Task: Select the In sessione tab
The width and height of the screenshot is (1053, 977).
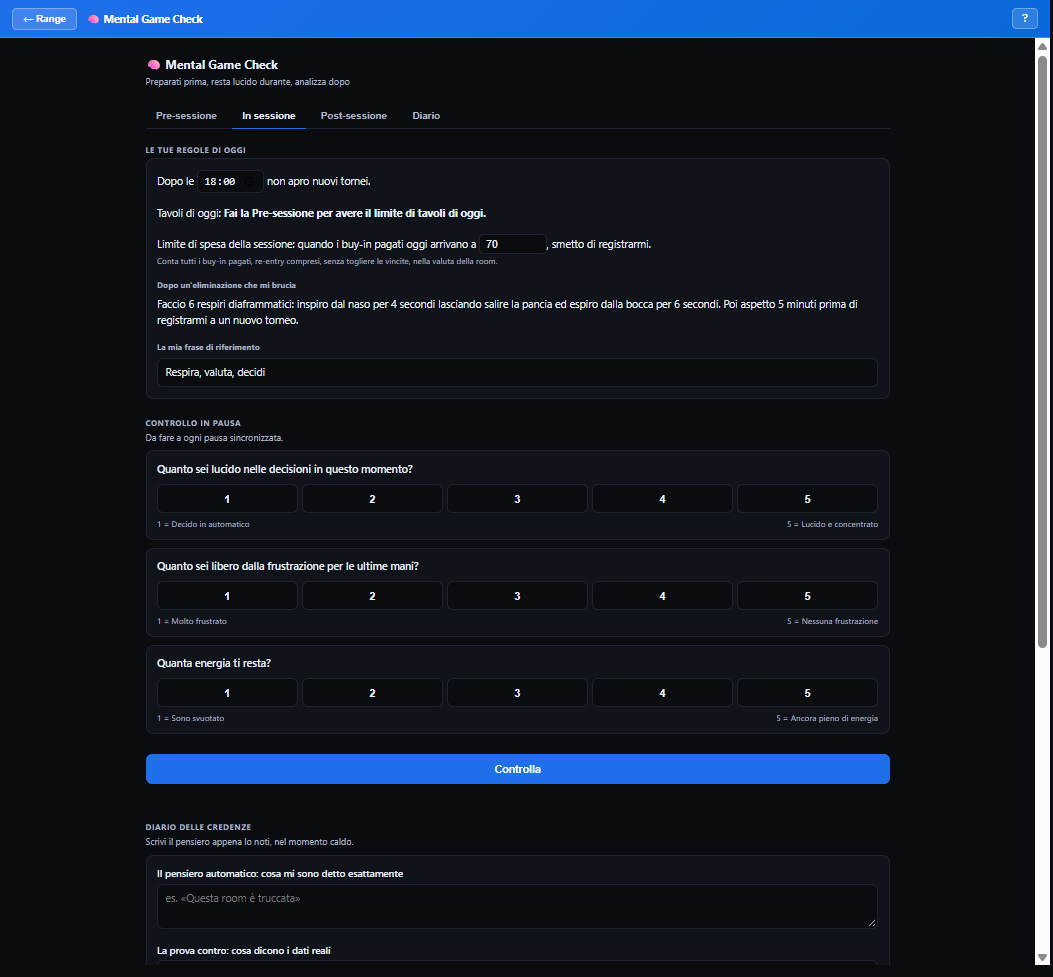Action: (269, 115)
